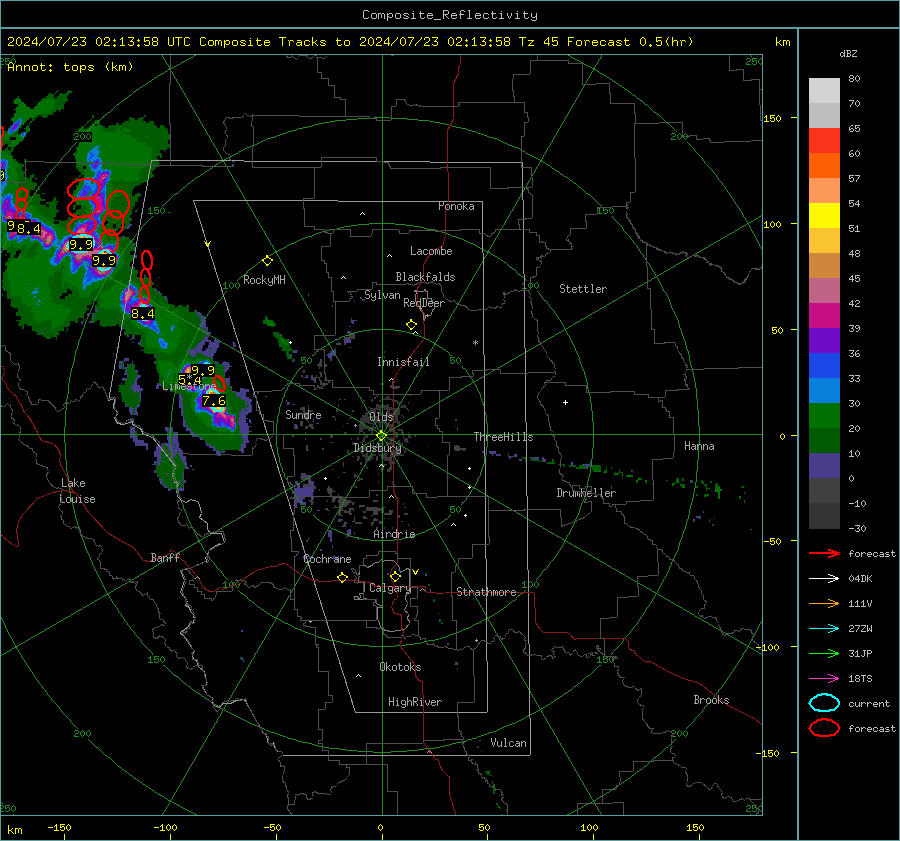Click the red forecast ellipse legend icon
The image size is (900, 841).
[824, 728]
